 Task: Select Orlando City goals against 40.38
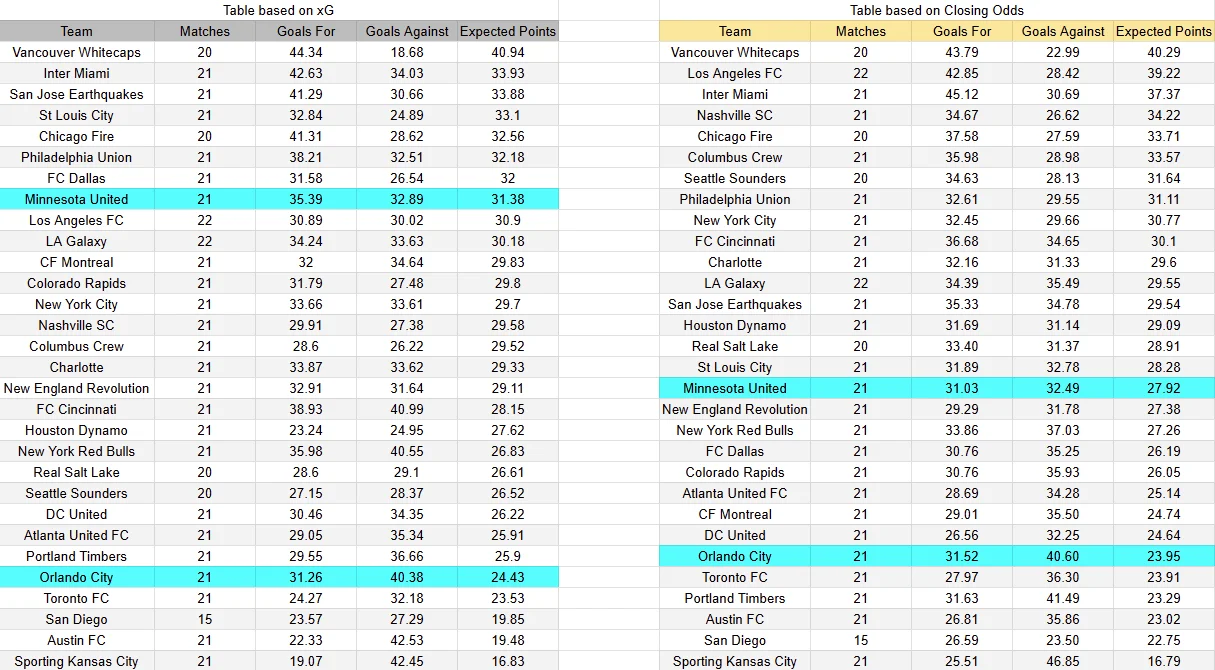pyautogui.click(x=407, y=577)
